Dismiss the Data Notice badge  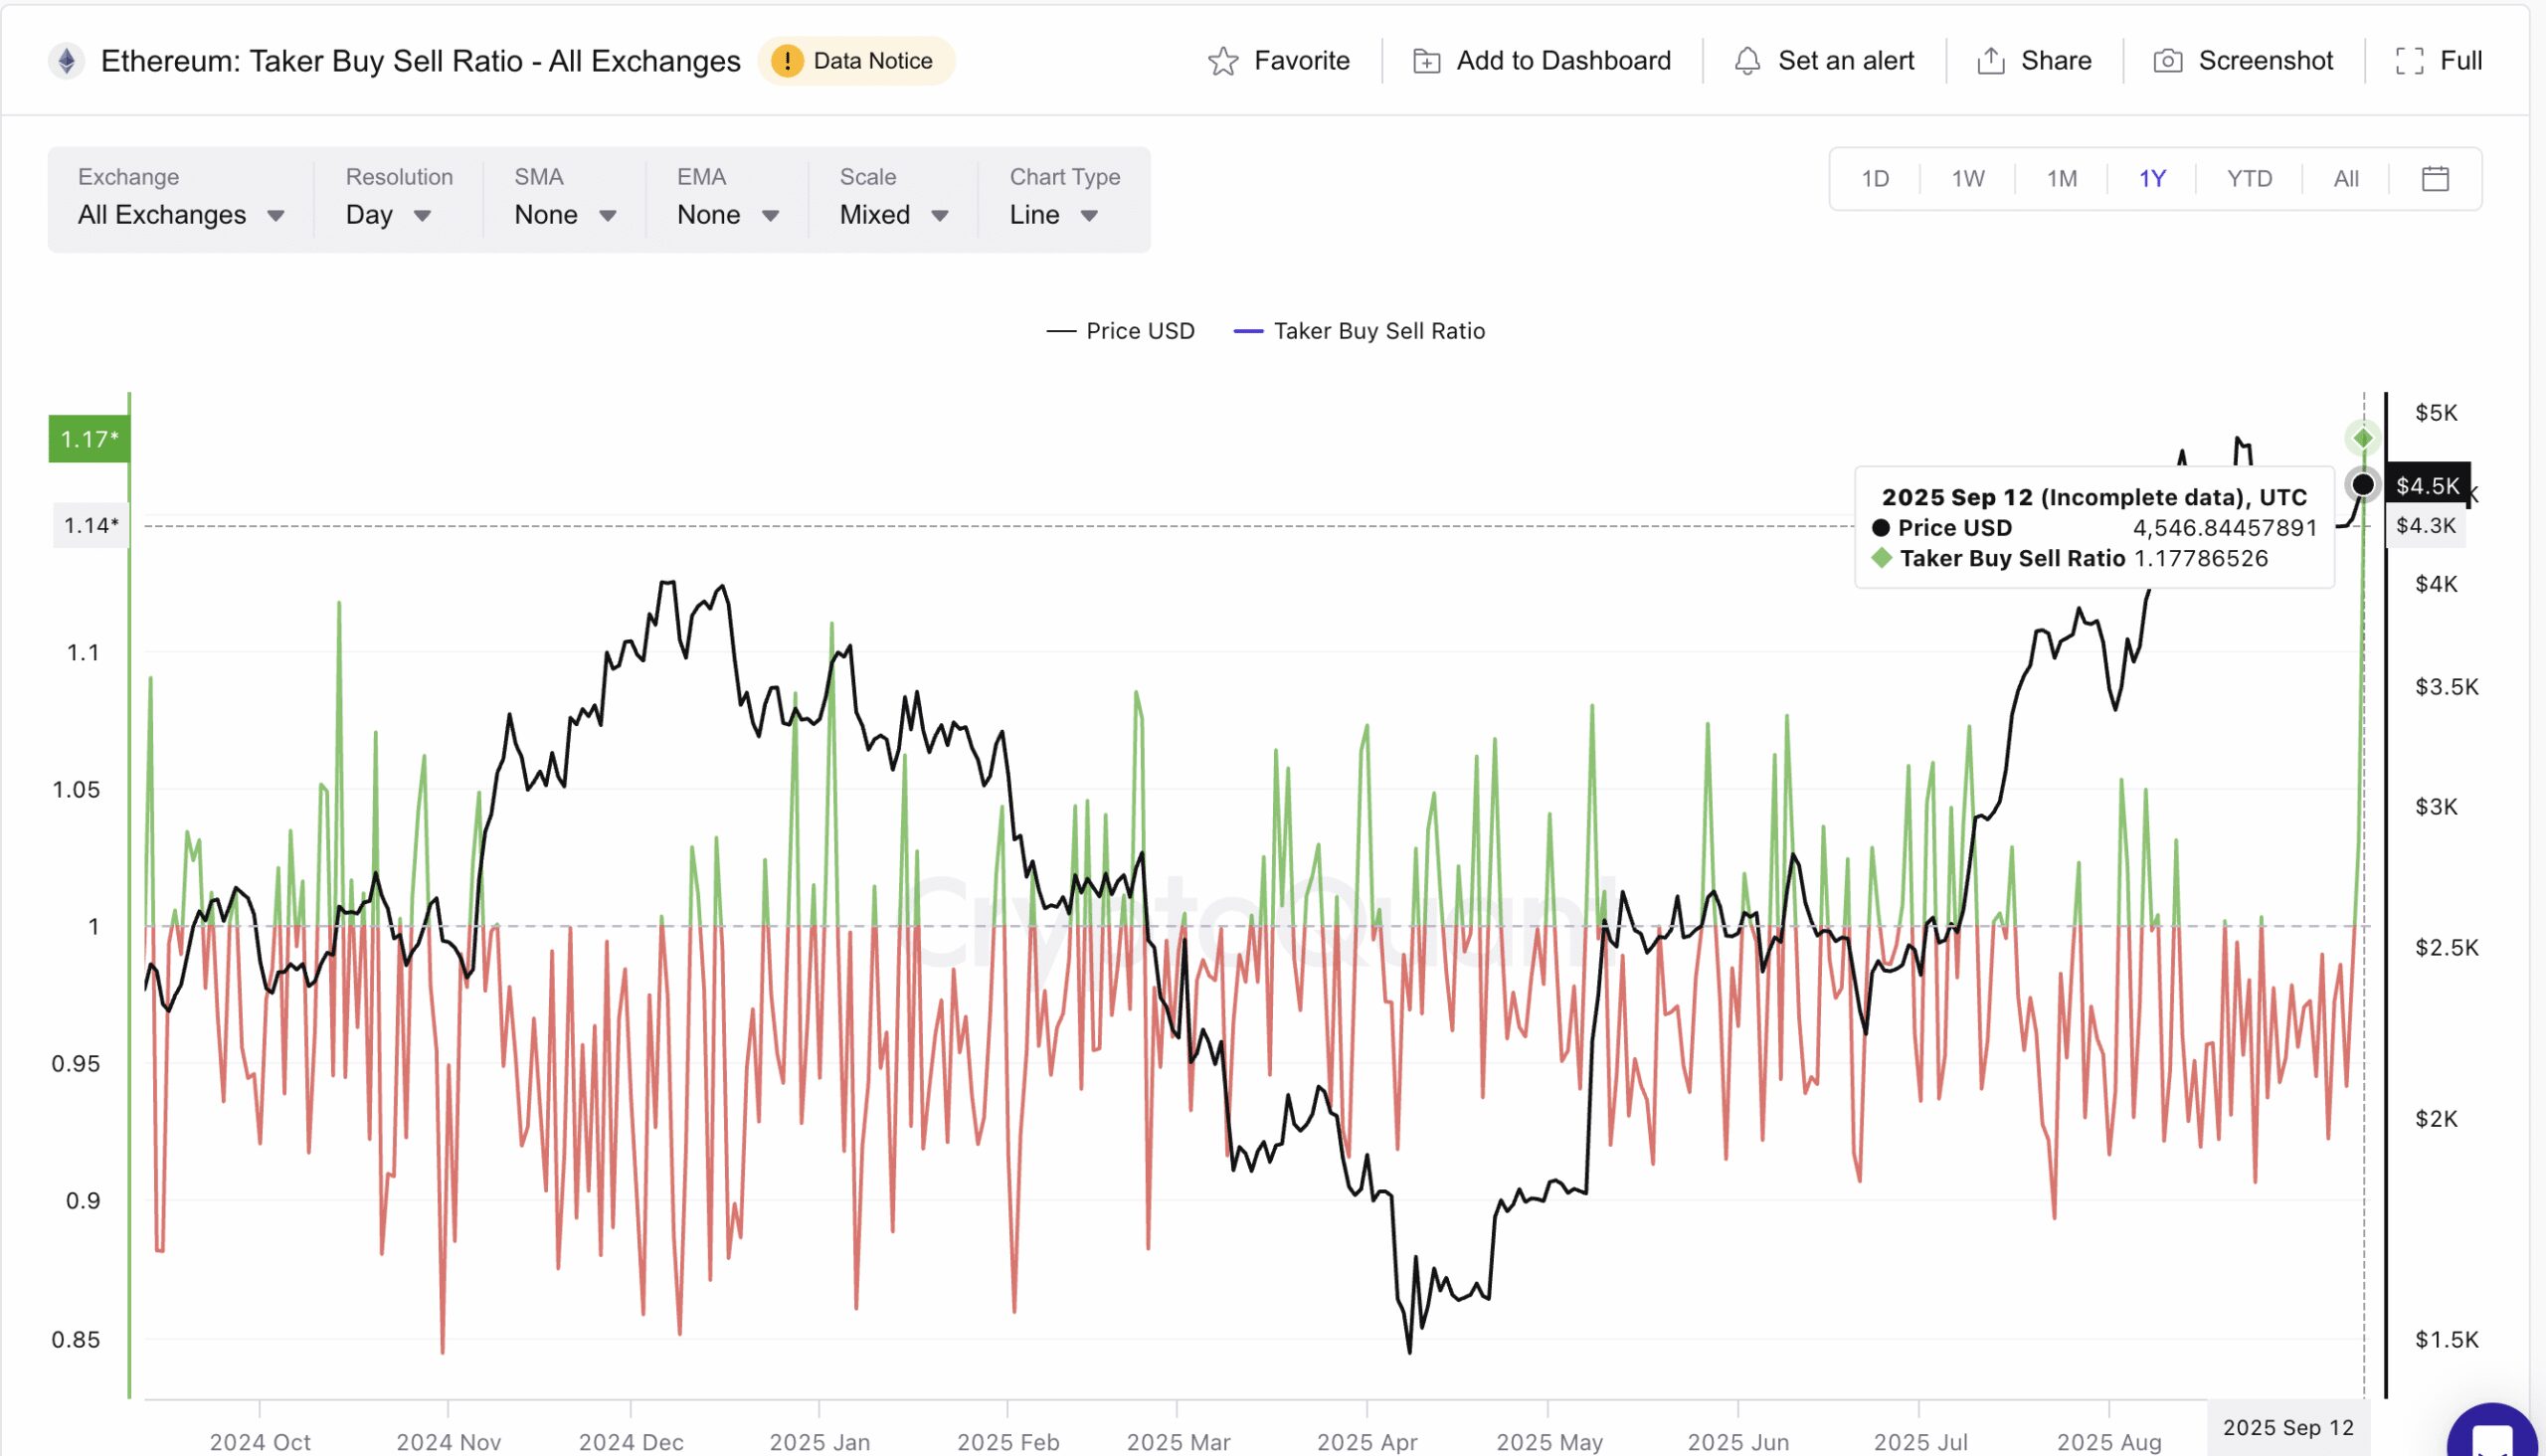pyautogui.click(x=856, y=60)
